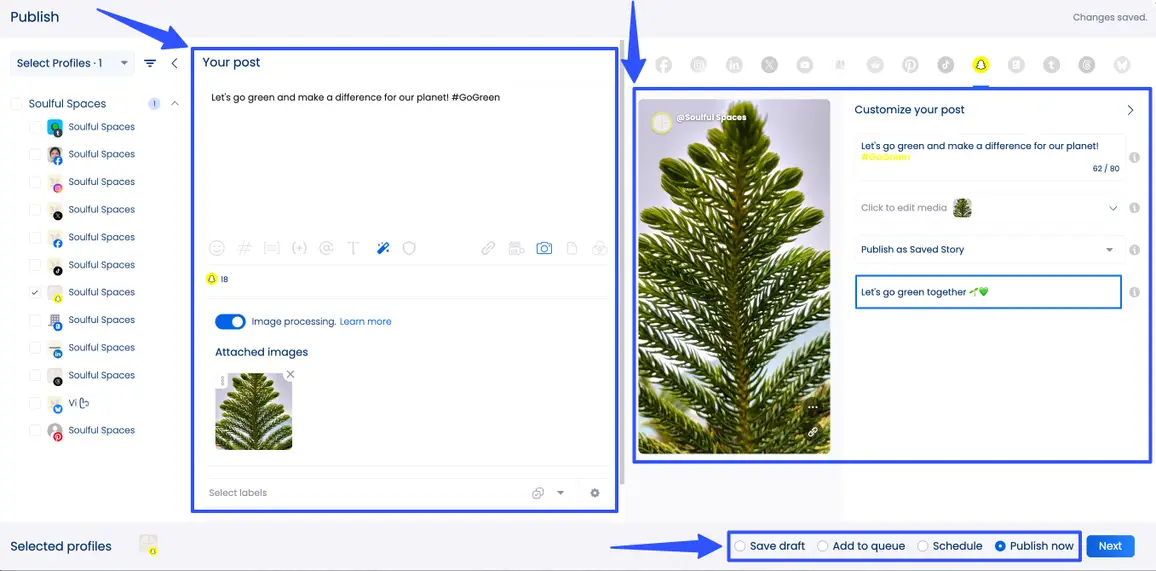Open the emoji picker in post editor
The width and height of the screenshot is (1156, 571).
click(x=216, y=249)
